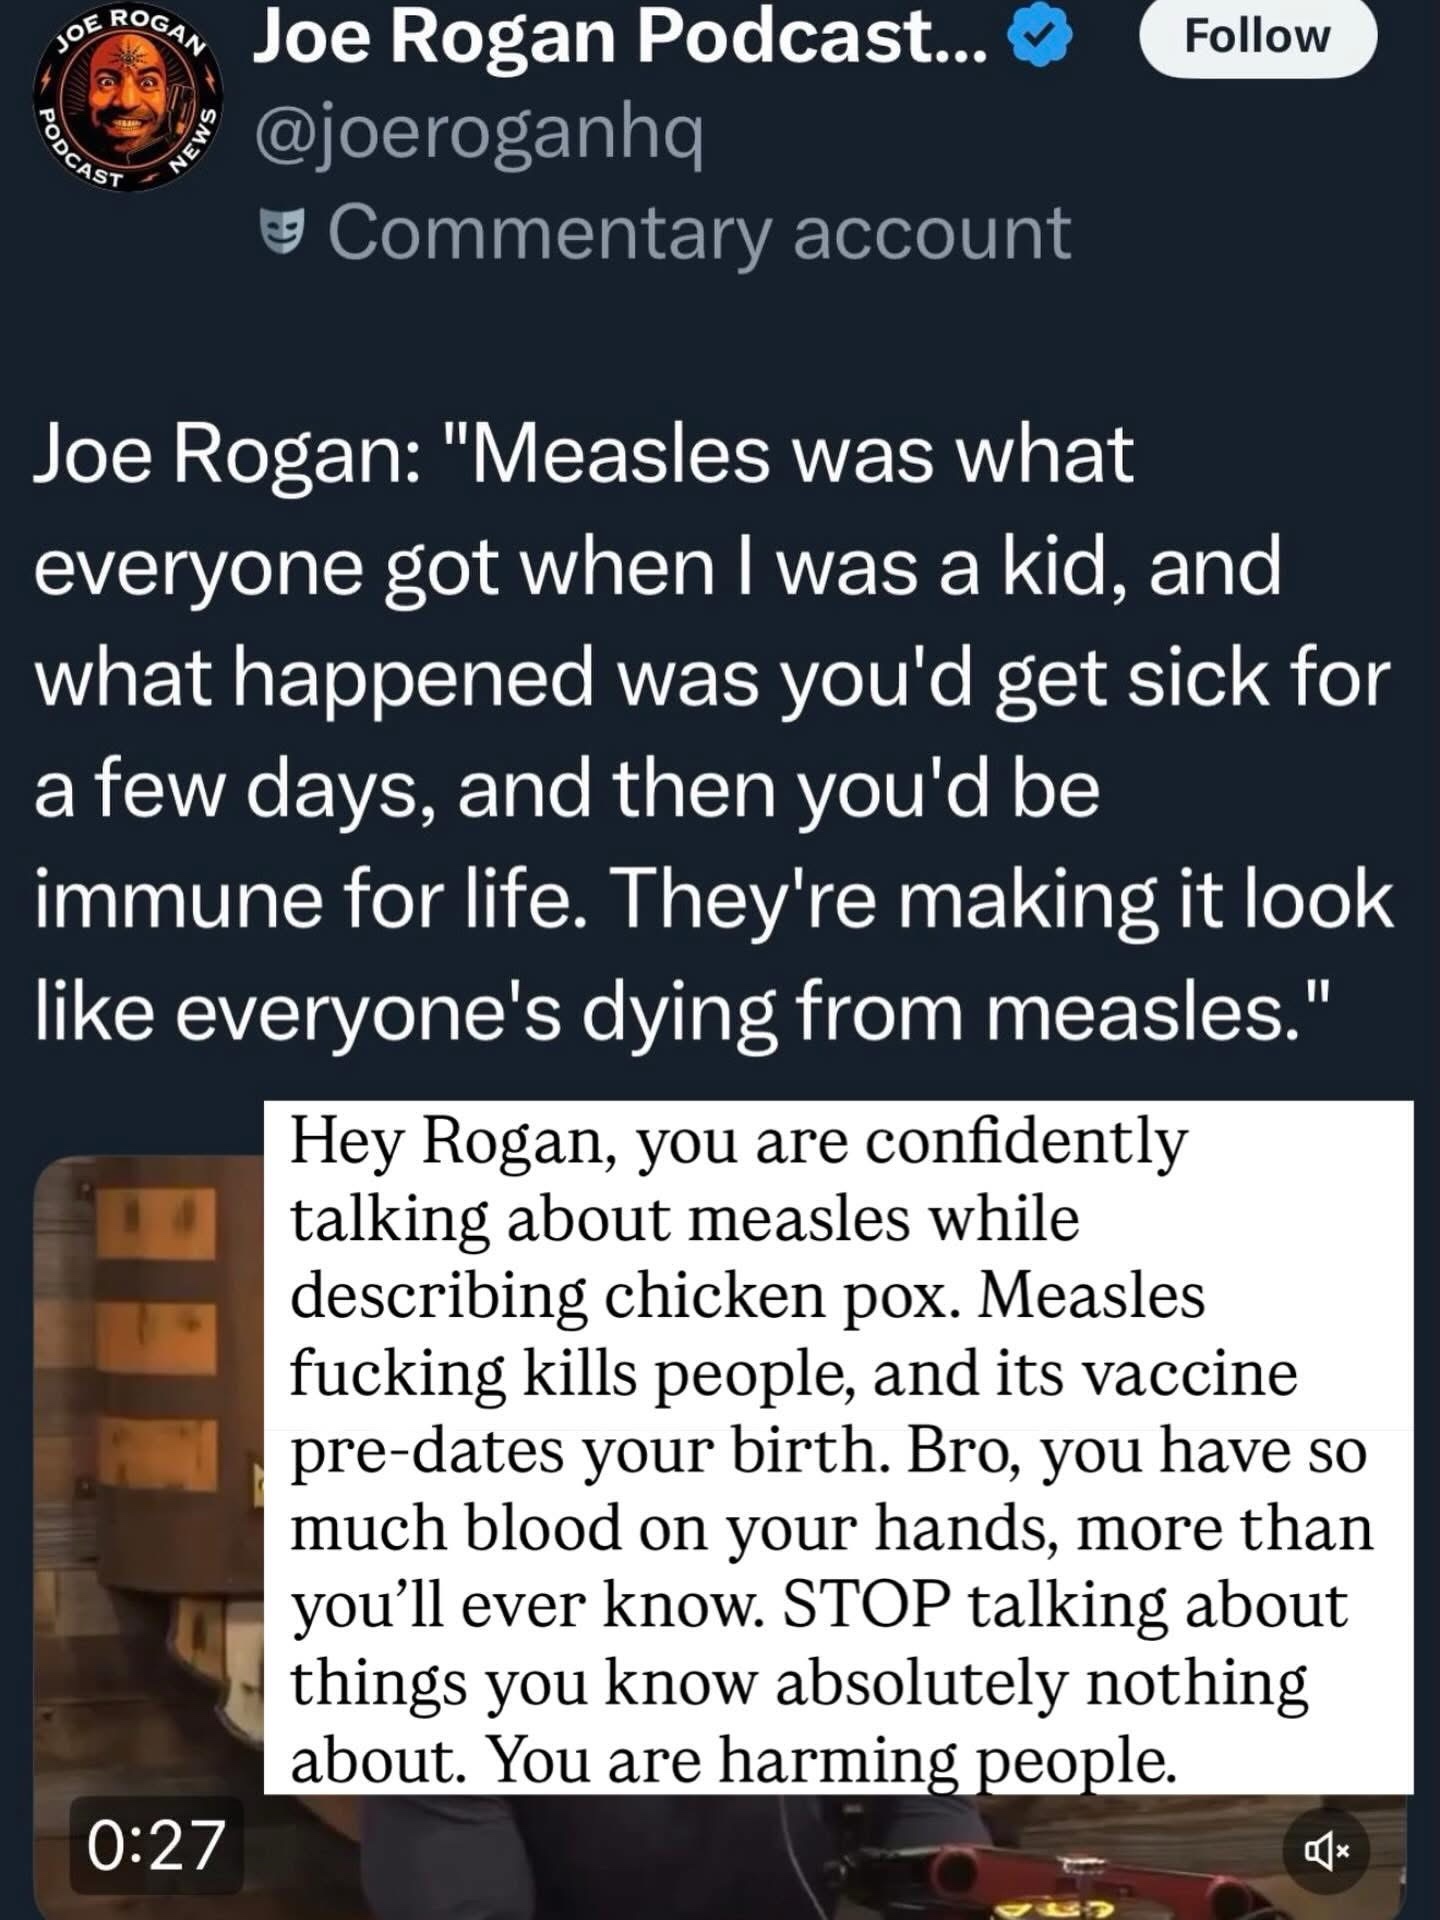
Task: Click the blue verified checkmark badge
Action: point(1044,38)
